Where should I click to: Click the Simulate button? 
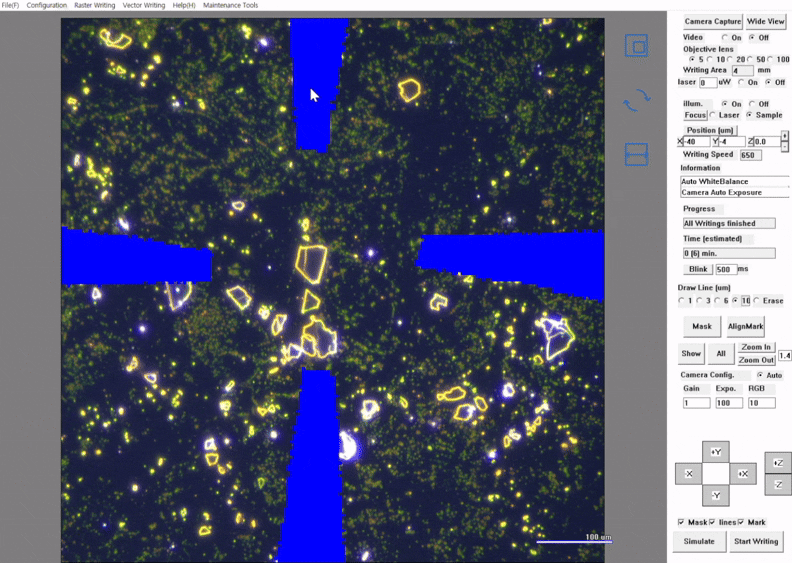(x=699, y=541)
